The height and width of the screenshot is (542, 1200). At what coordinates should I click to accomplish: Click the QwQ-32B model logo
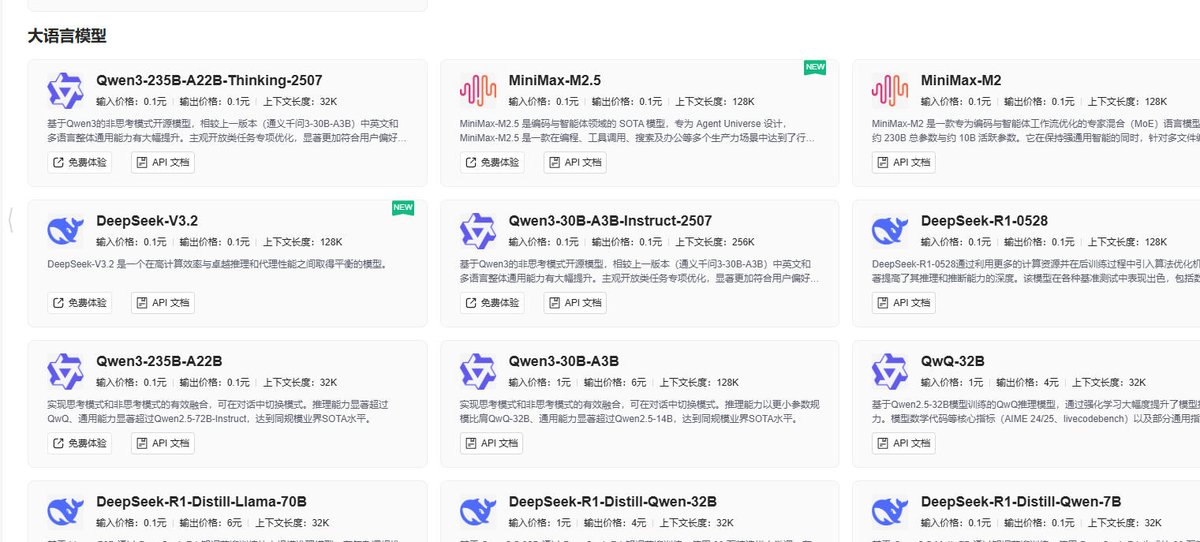pyautogui.click(x=890, y=371)
